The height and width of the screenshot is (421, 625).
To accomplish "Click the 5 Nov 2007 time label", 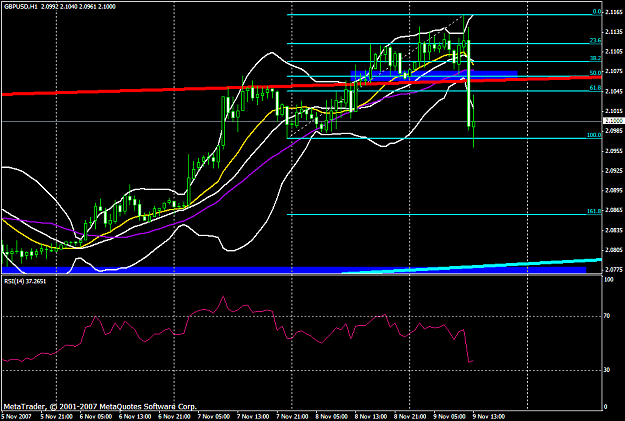I will click(x=16, y=416).
